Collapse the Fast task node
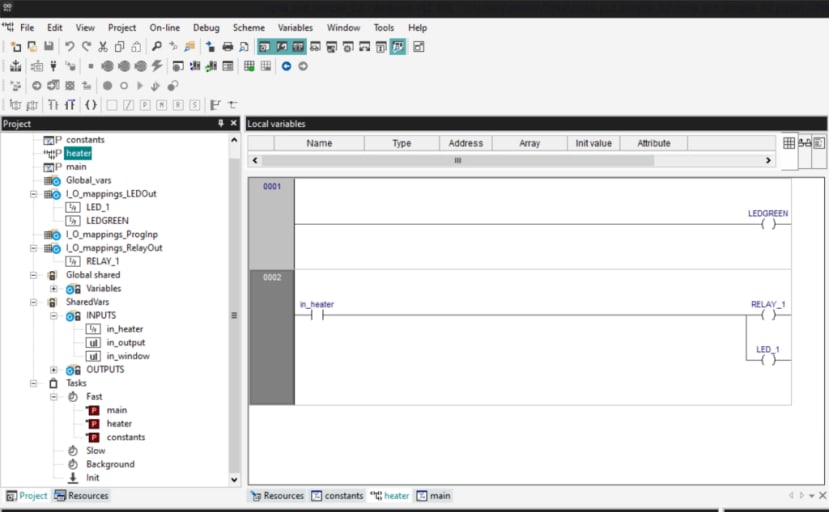Image resolution: width=829 pixels, height=512 pixels. point(53,397)
